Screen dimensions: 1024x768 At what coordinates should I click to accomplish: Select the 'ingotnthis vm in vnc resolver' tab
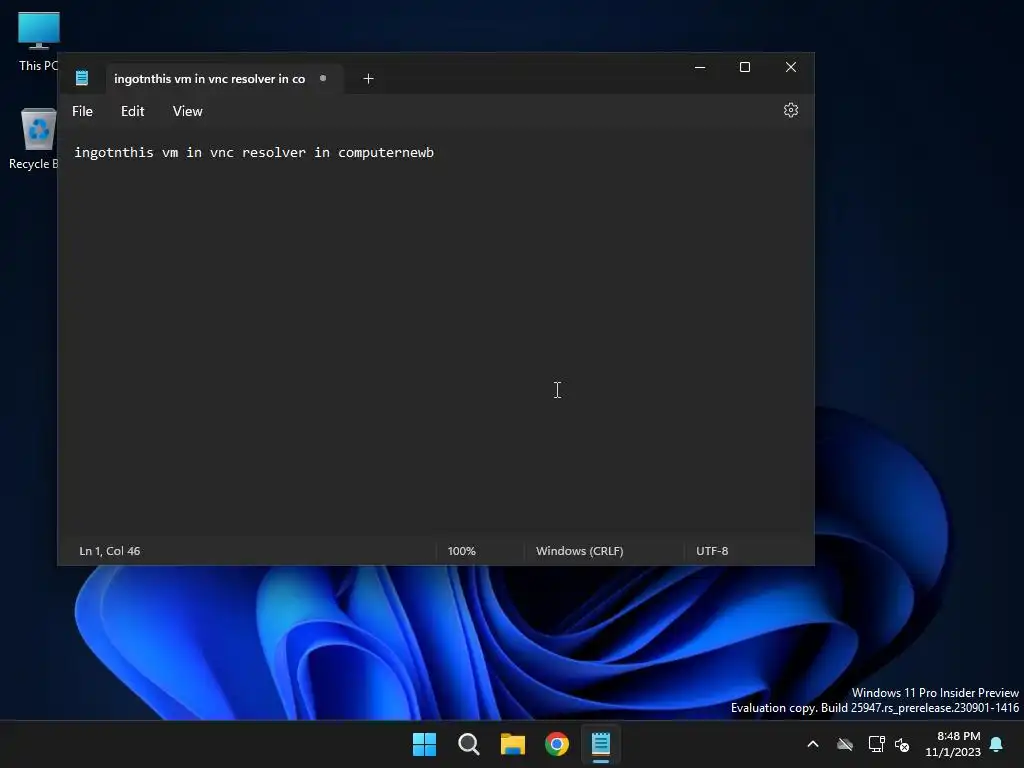(210, 78)
